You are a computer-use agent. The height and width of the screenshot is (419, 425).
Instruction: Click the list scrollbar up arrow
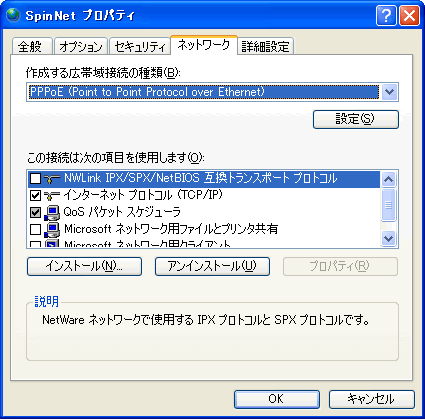(x=388, y=179)
